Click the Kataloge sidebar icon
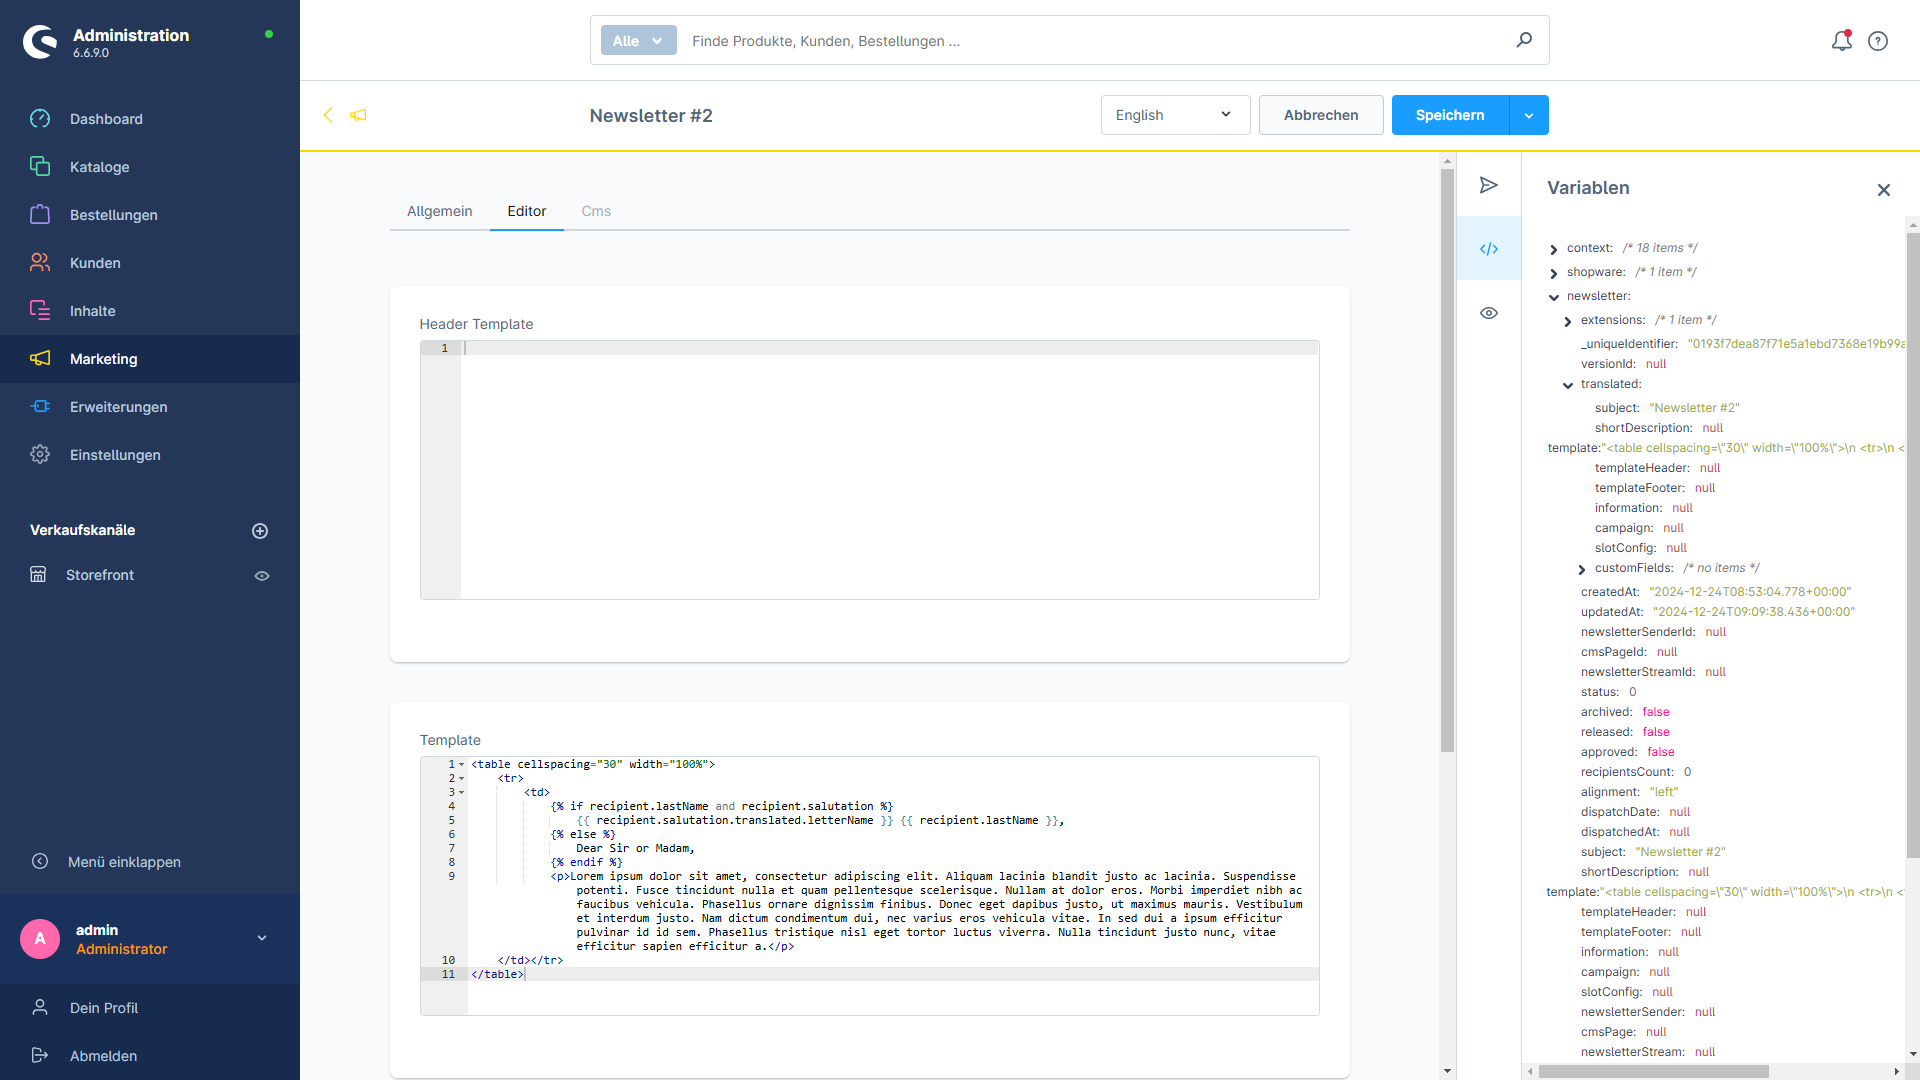This screenshot has height=1080, width=1920. 40,167
